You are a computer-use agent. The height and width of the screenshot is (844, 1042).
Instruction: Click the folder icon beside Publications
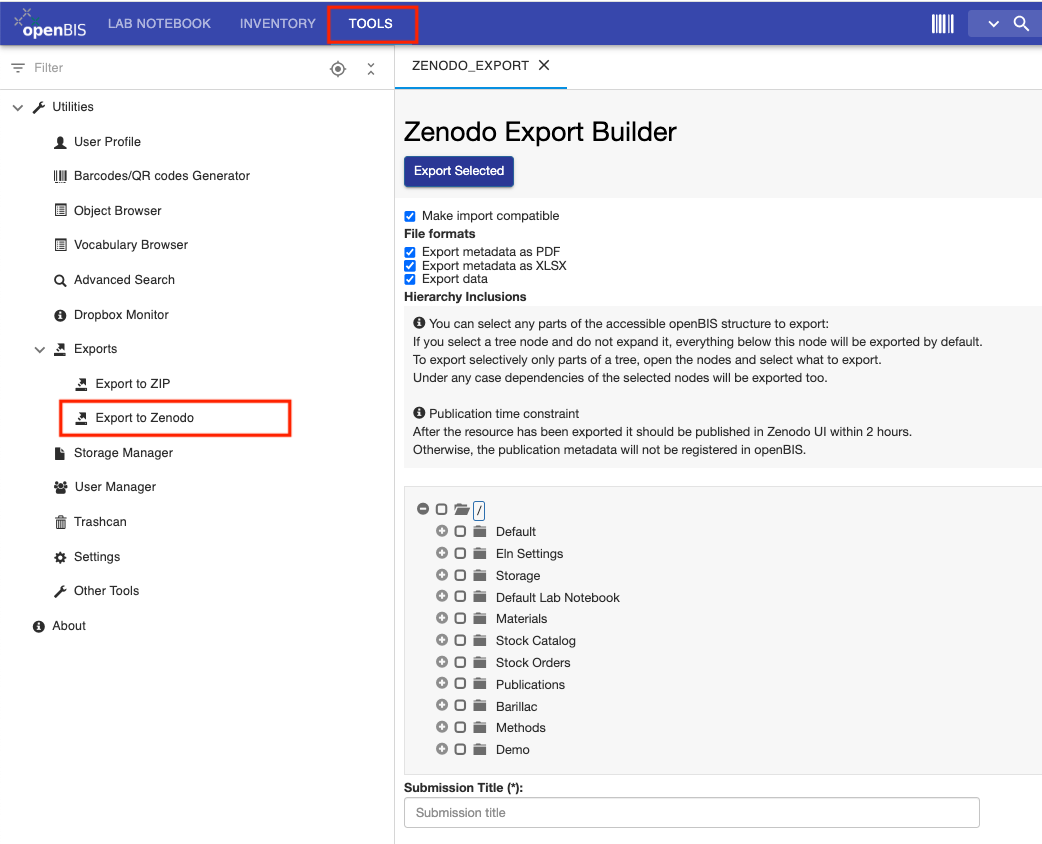click(480, 683)
